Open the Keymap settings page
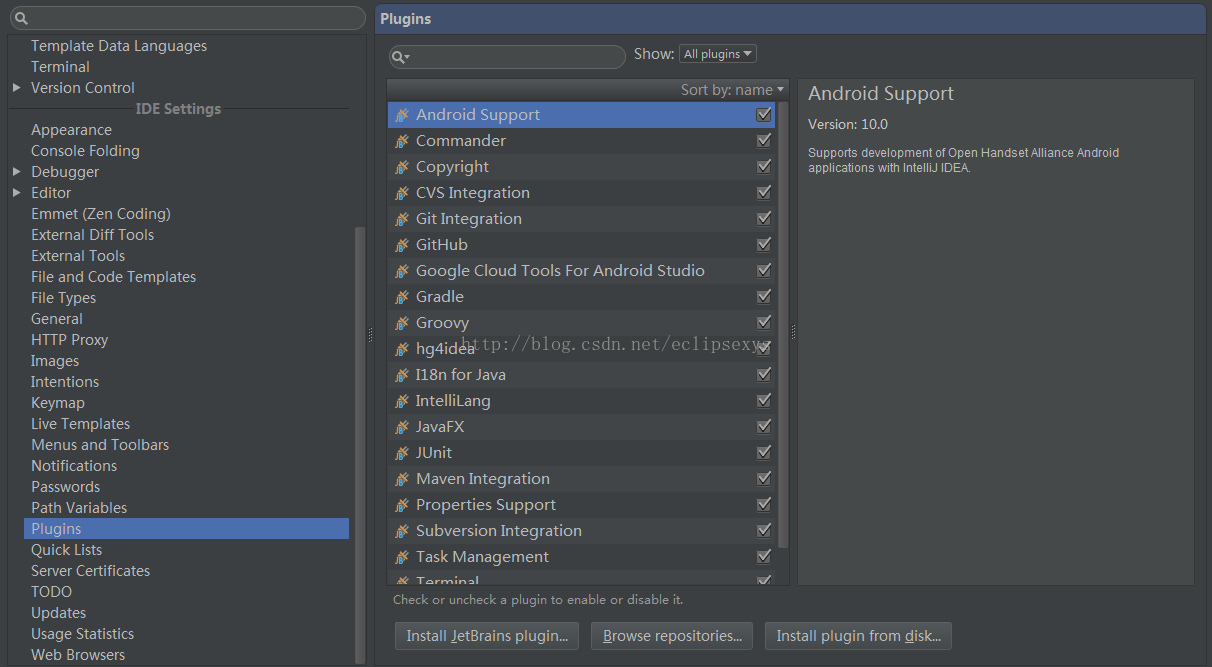 58,403
